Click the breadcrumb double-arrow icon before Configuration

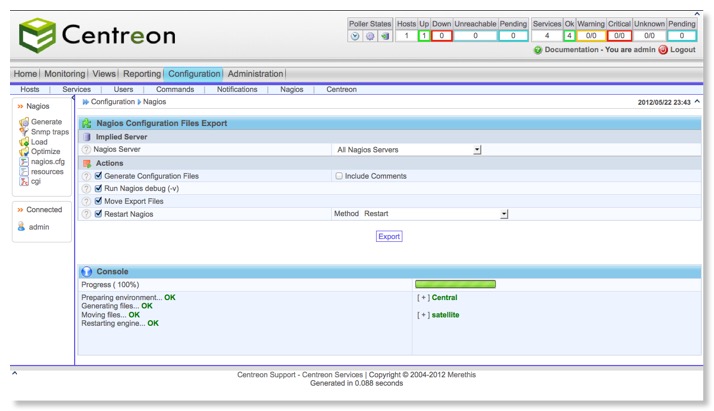click(x=85, y=102)
